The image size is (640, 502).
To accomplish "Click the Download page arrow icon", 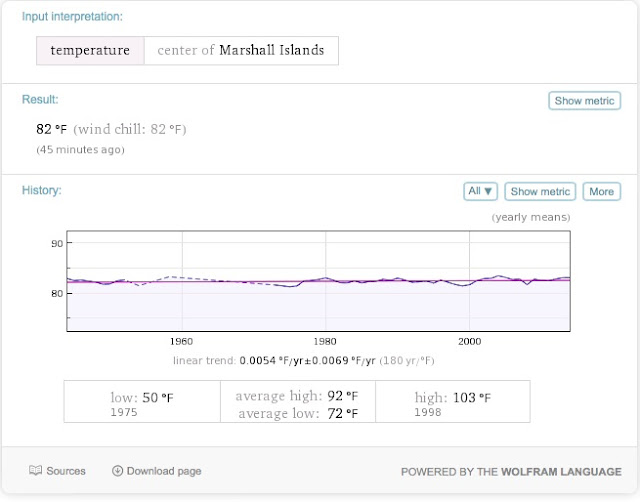I will click(x=117, y=471).
